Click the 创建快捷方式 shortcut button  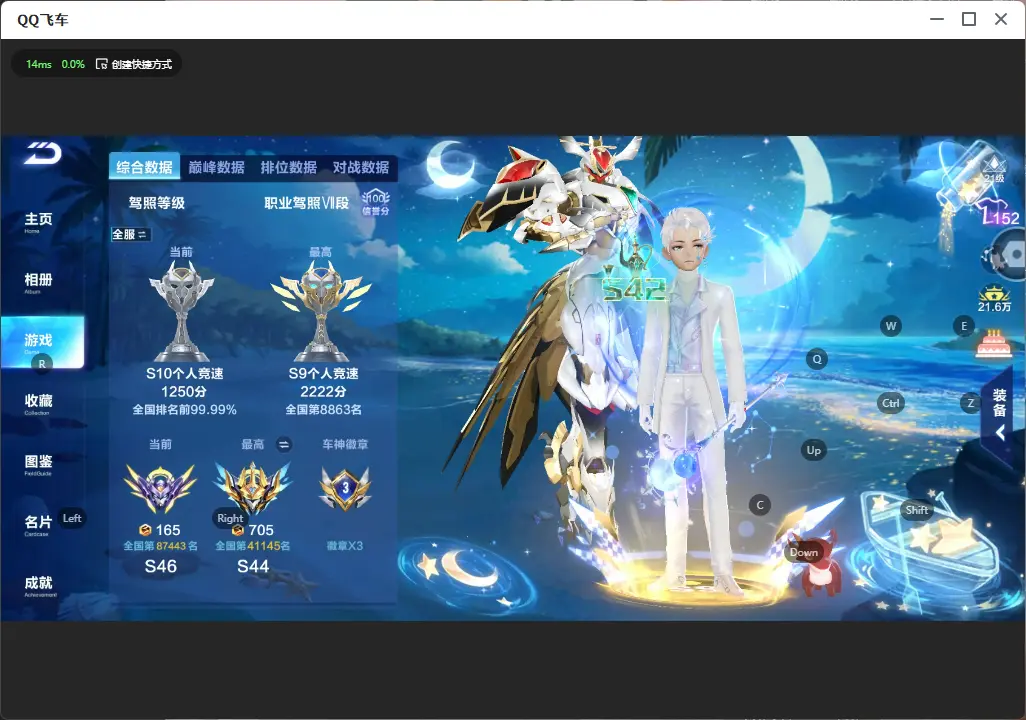point(134,64)
